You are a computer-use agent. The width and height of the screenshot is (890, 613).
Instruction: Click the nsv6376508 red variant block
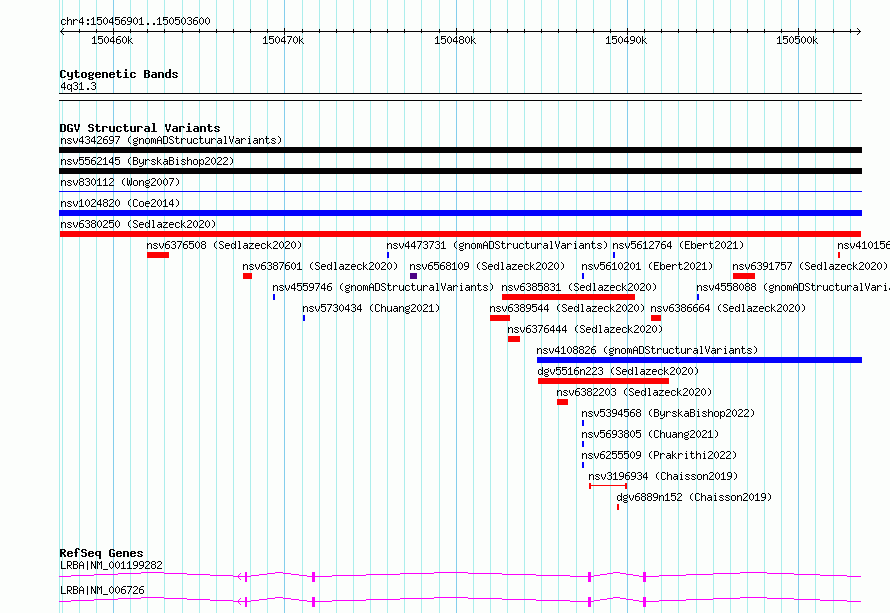158,255
